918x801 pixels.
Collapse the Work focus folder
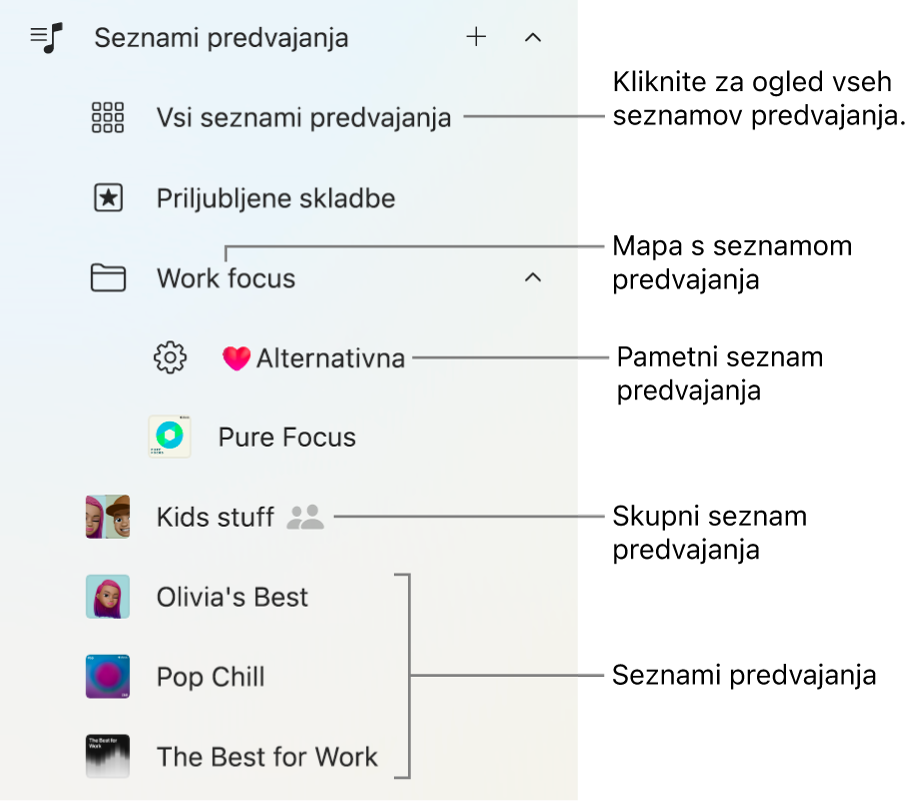pos(532,278)
